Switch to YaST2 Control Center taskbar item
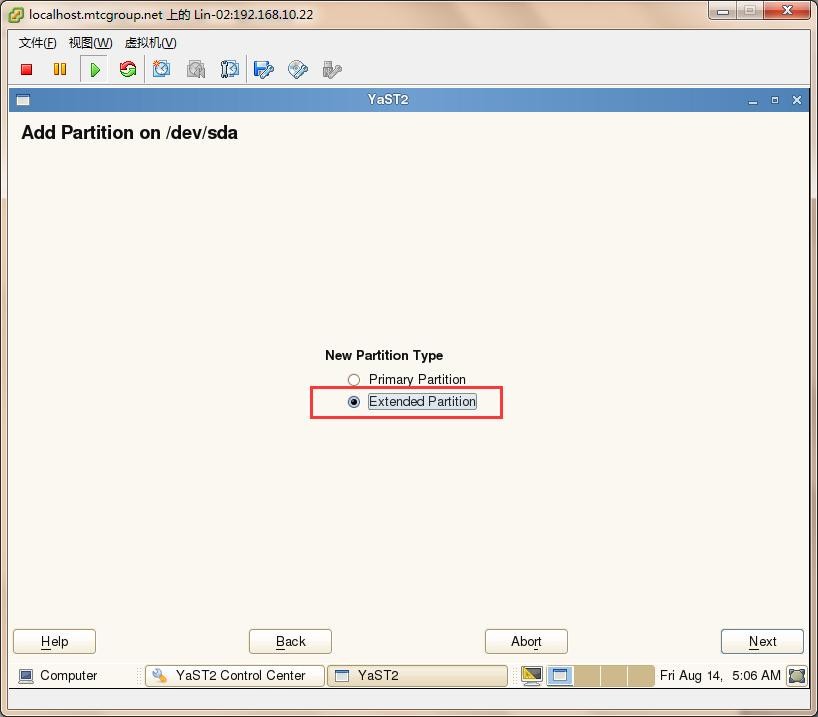 pos(235,676)
